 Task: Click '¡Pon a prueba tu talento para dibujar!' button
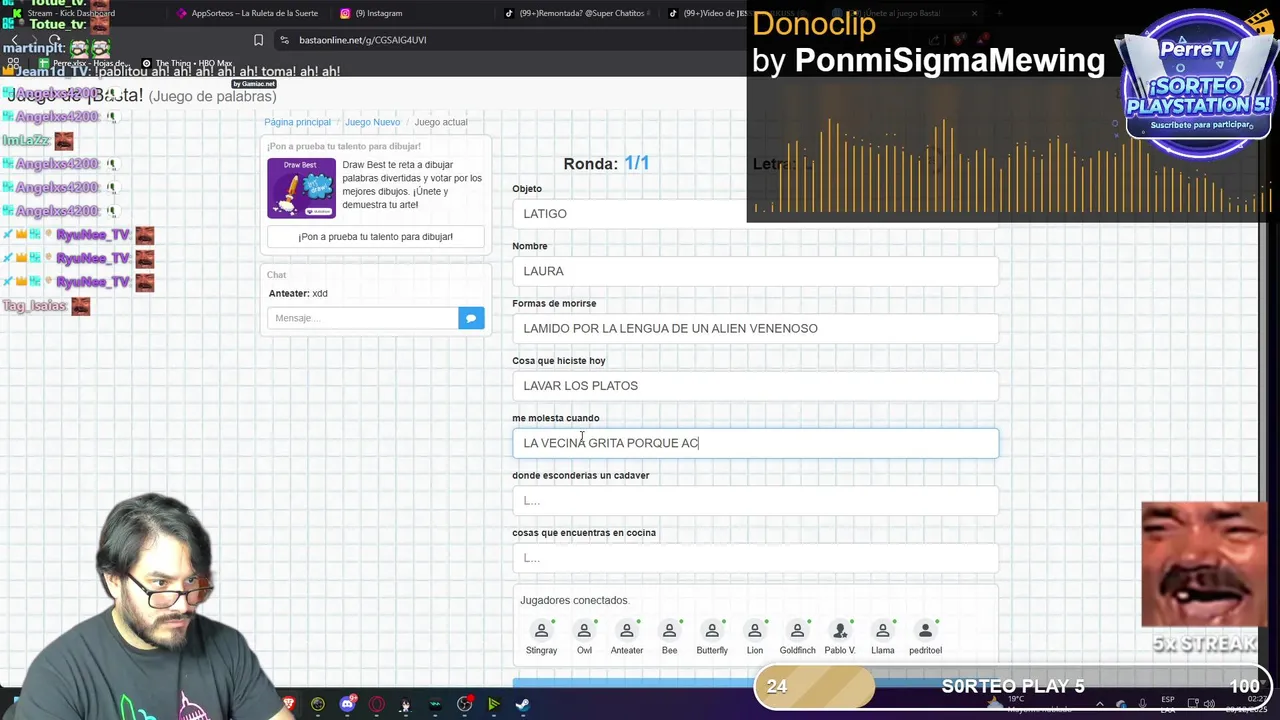375,237
